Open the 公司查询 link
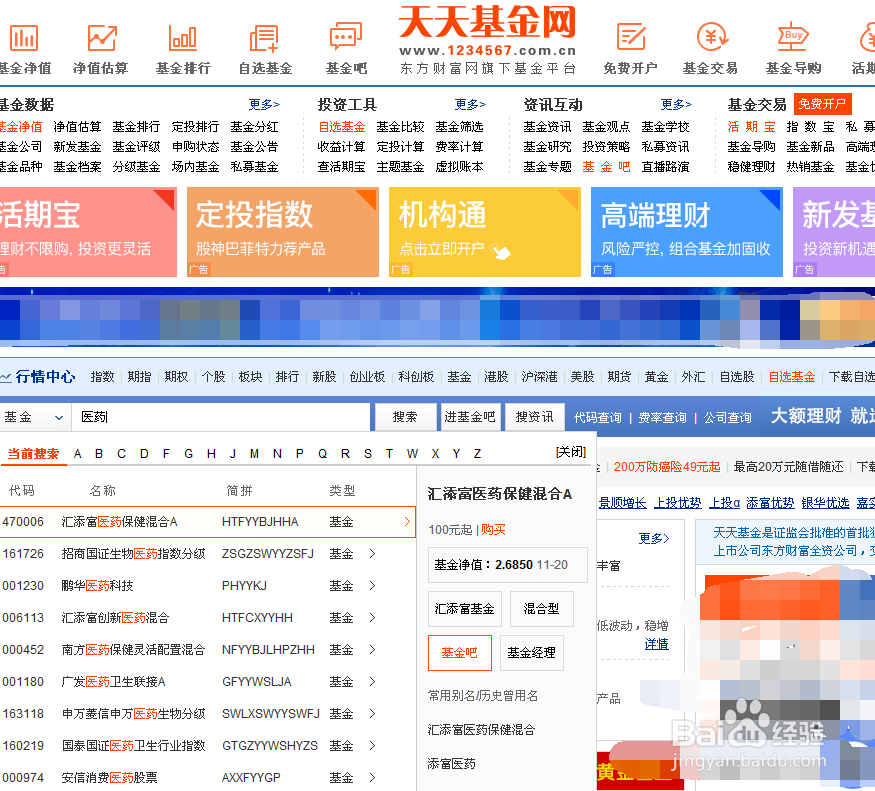Viewport: 875px width, 791px height. point(727,418)
